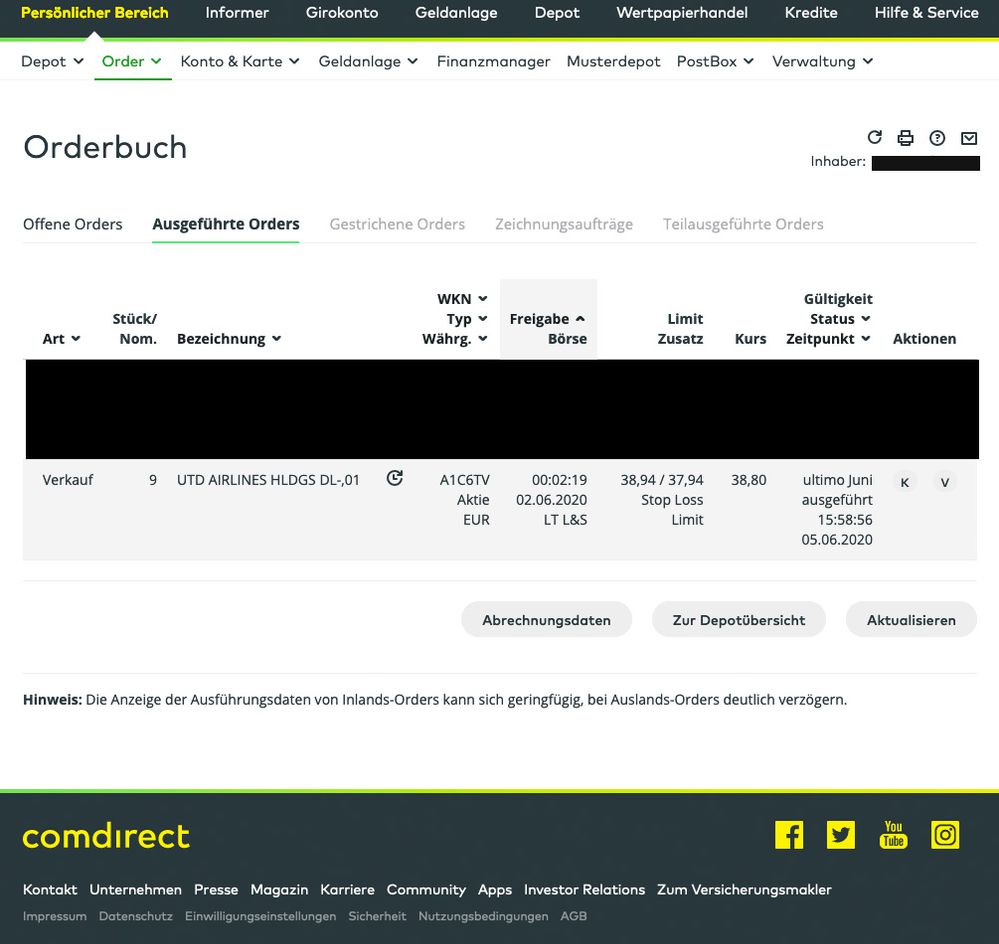Click the refresh icon above Inhaber
Image resolution: width=999 pixels, height=944 pixels.
(875, 137)
